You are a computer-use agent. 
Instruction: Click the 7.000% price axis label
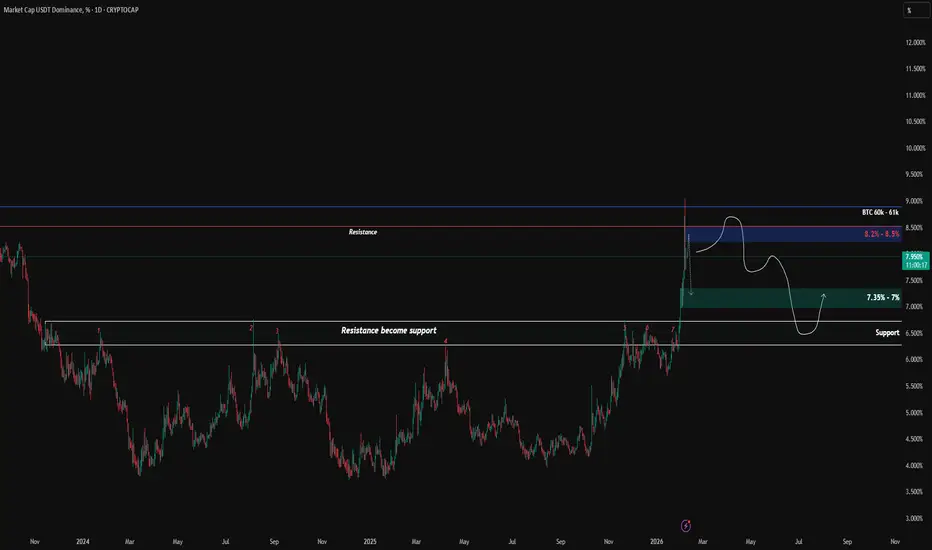915,307
